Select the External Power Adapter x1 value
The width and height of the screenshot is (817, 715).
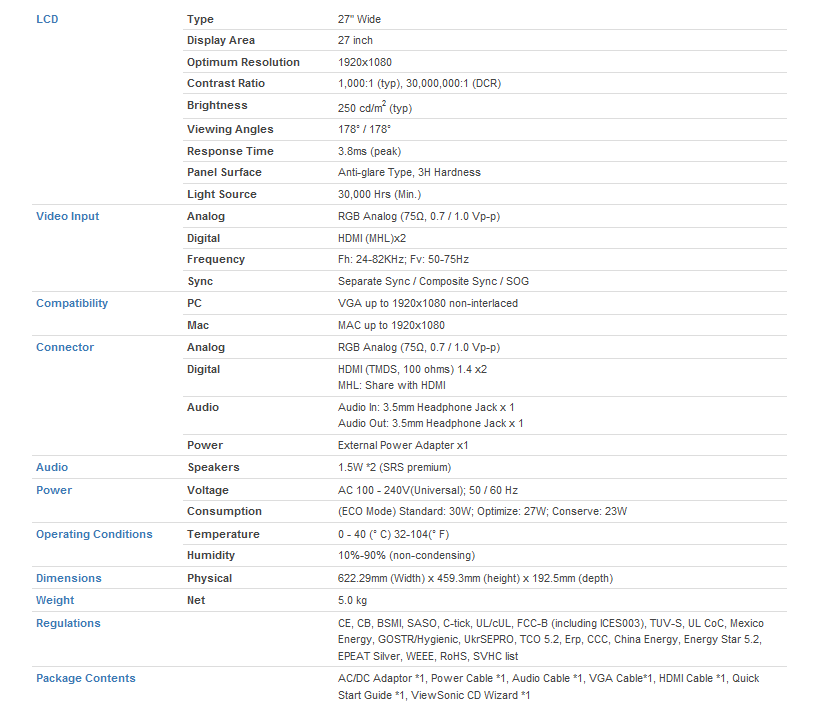click(403, 445)
